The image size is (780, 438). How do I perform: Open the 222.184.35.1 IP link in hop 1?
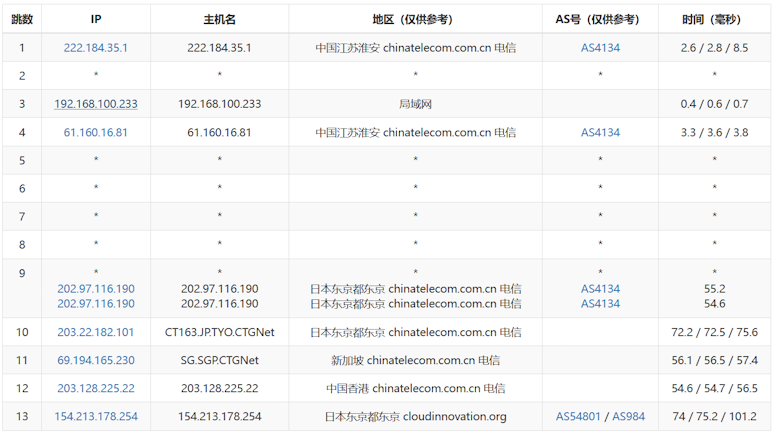(96, 48)
